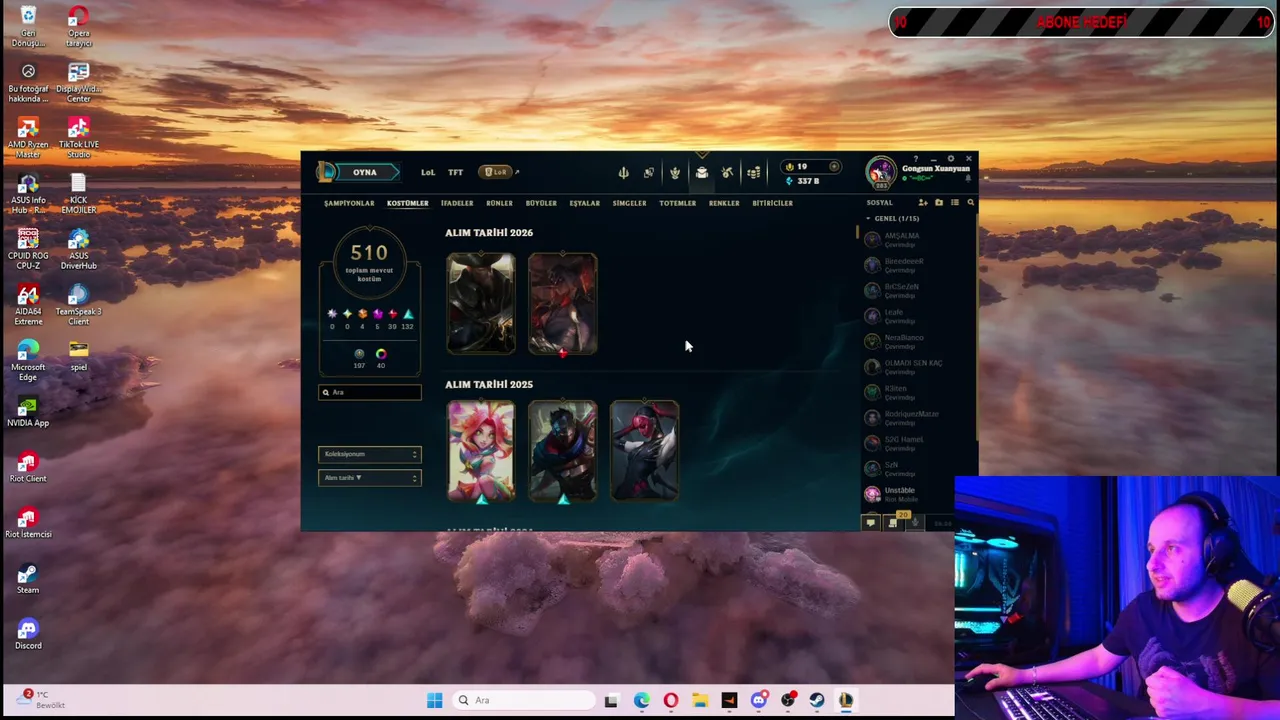Click search friends magnifier icon
This screenshot has width=1280, height=720.
click(x=970, y=203)
